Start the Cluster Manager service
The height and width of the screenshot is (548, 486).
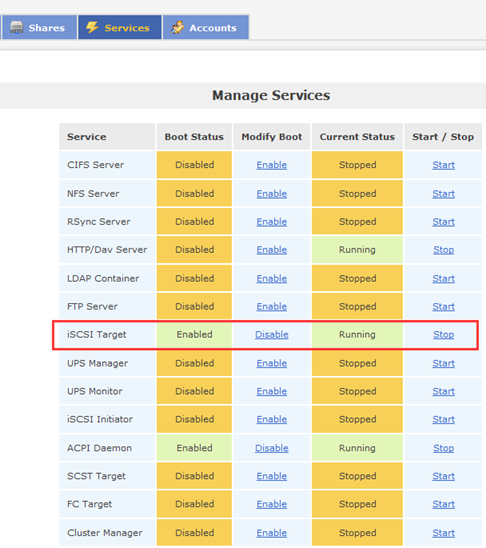tap(443, 533)
